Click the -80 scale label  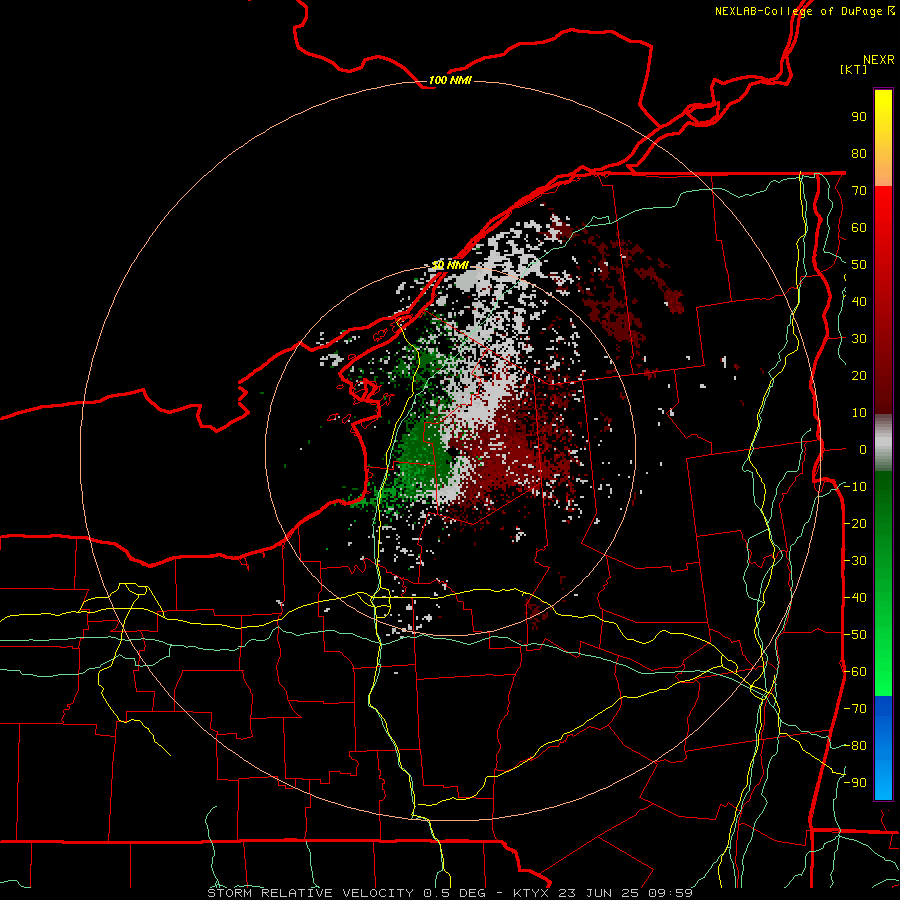tap(855, 746)
